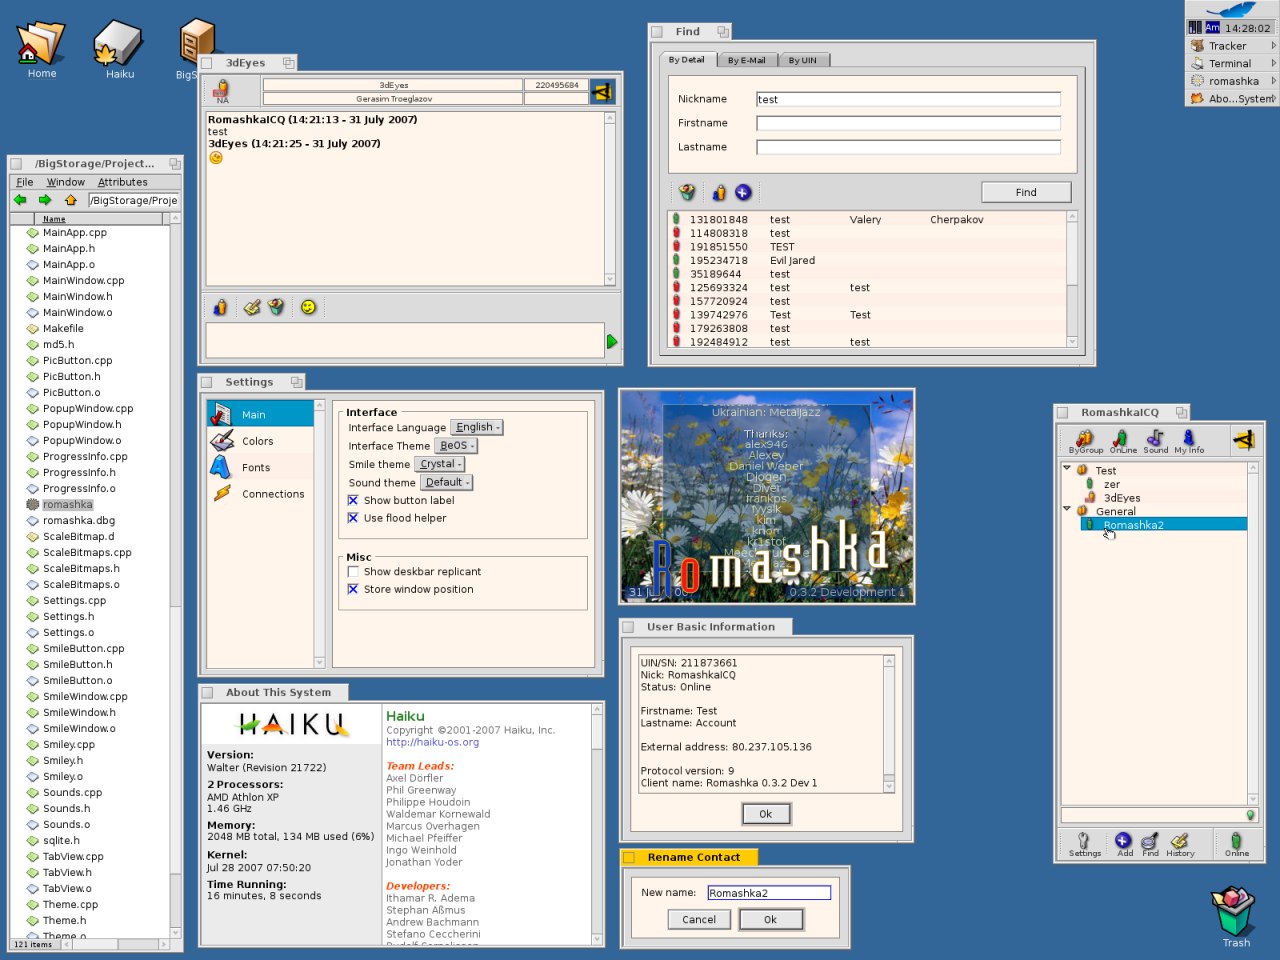1280x960 pixels.
Task: Click user info icon in Find toolbar
Action: [719, 192]
